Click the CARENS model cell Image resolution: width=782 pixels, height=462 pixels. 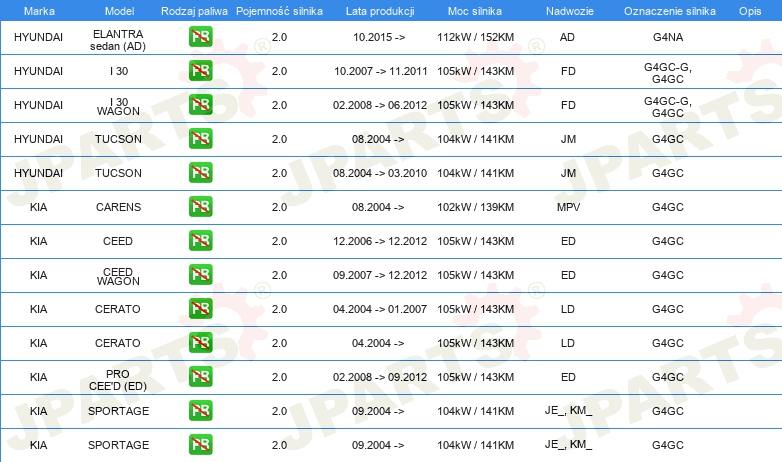(x=118, y=207)
